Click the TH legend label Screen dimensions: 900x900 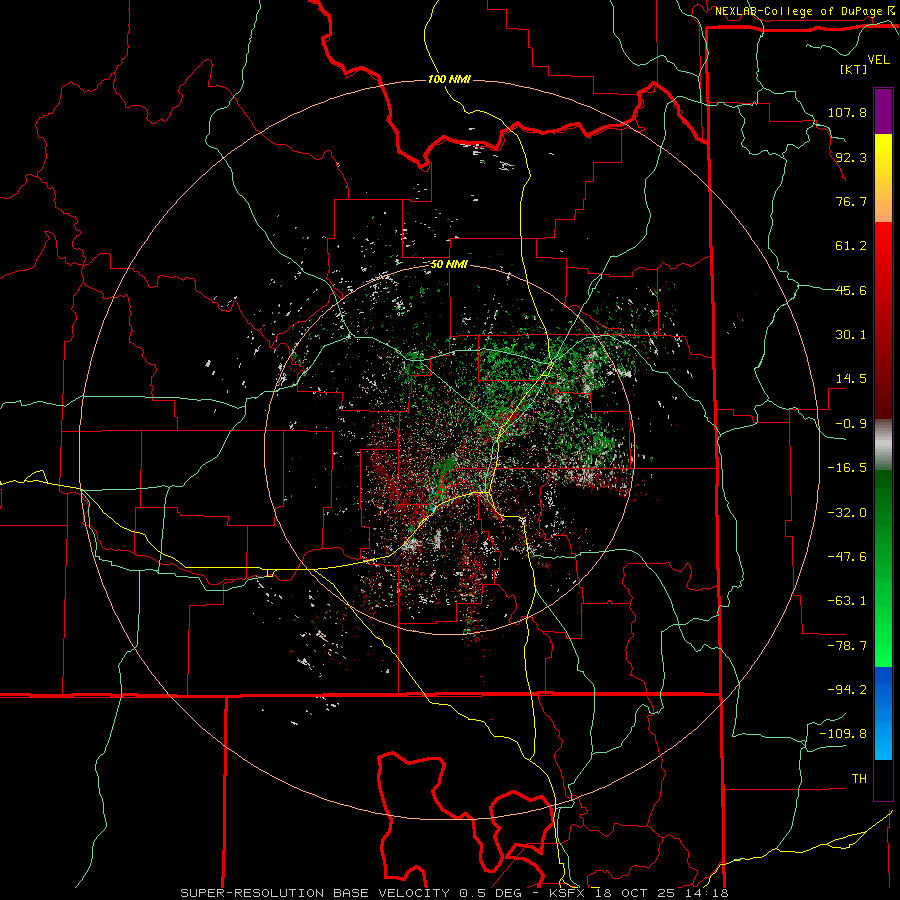tap(859, 779)
